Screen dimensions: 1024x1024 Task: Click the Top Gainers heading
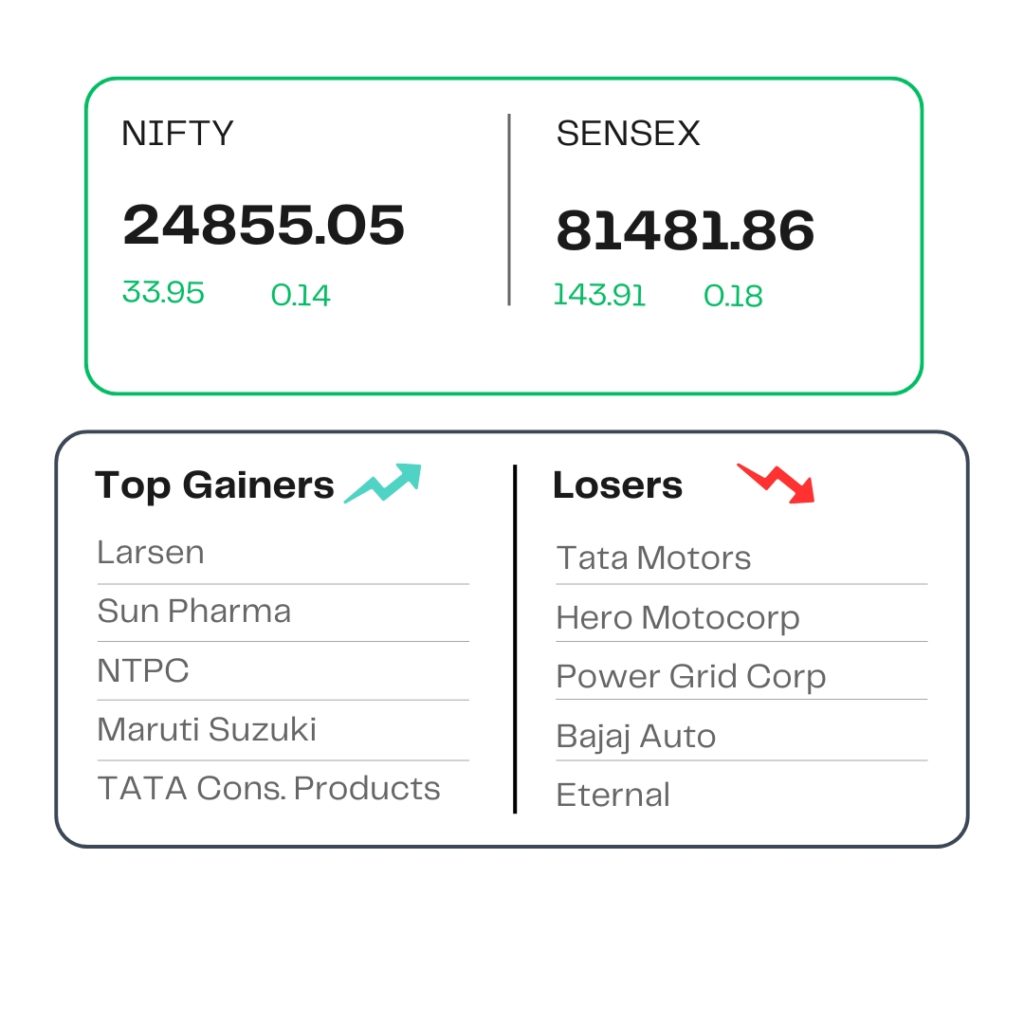click(214, 485)
